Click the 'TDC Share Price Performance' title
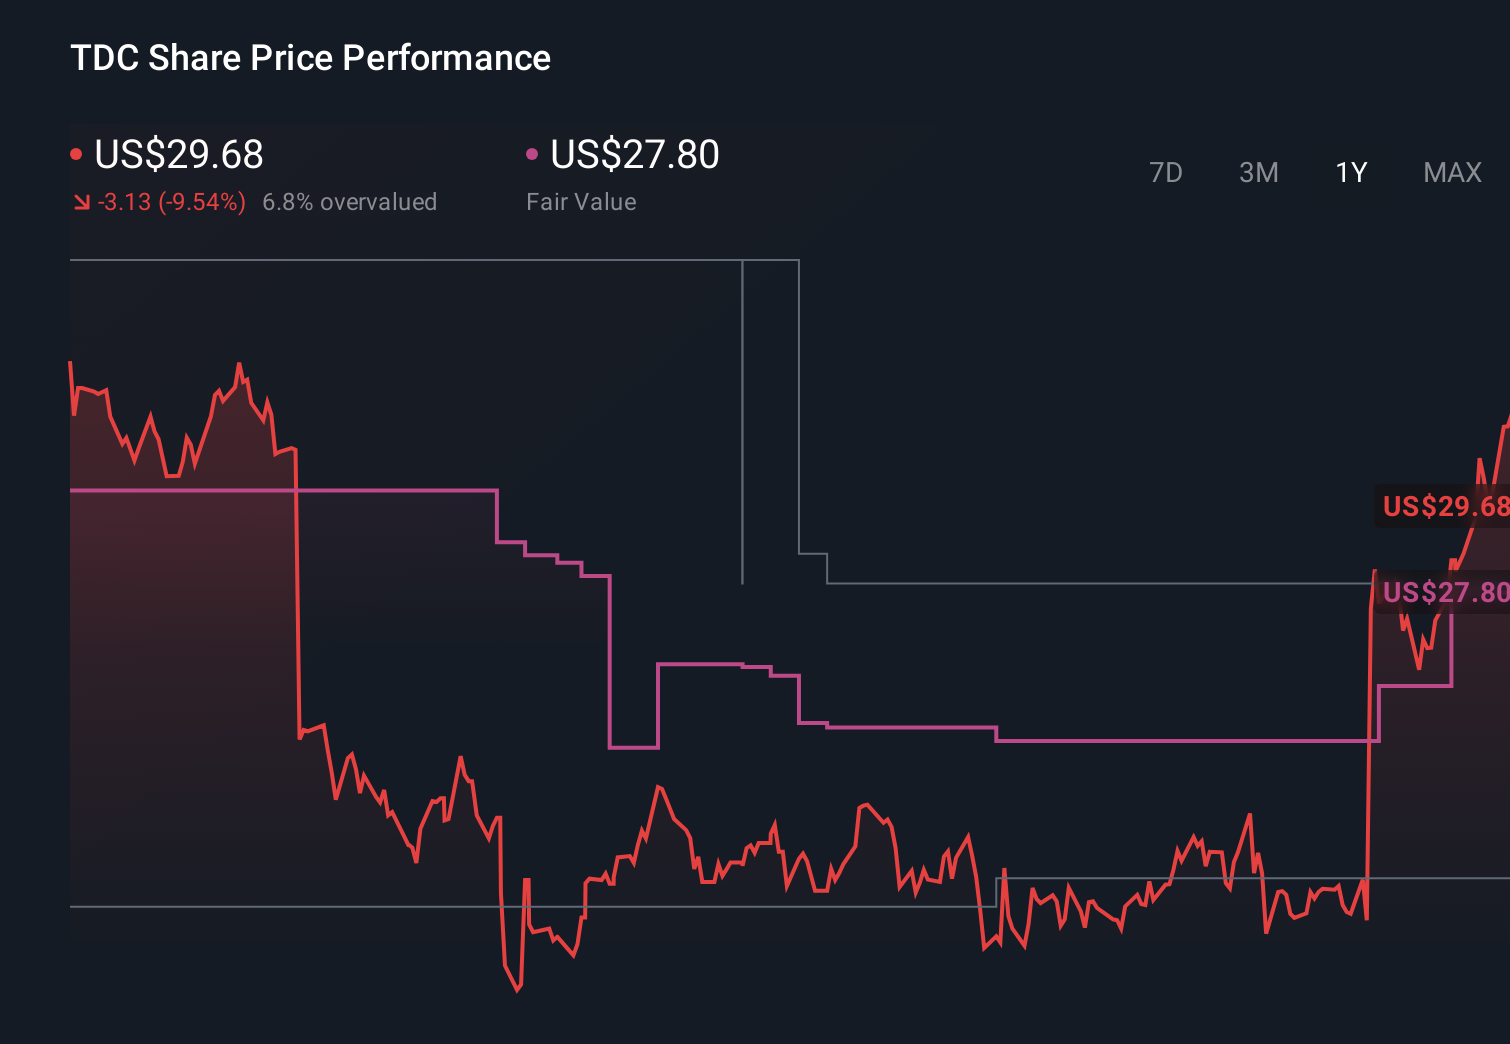 click(x=310, y=58)
